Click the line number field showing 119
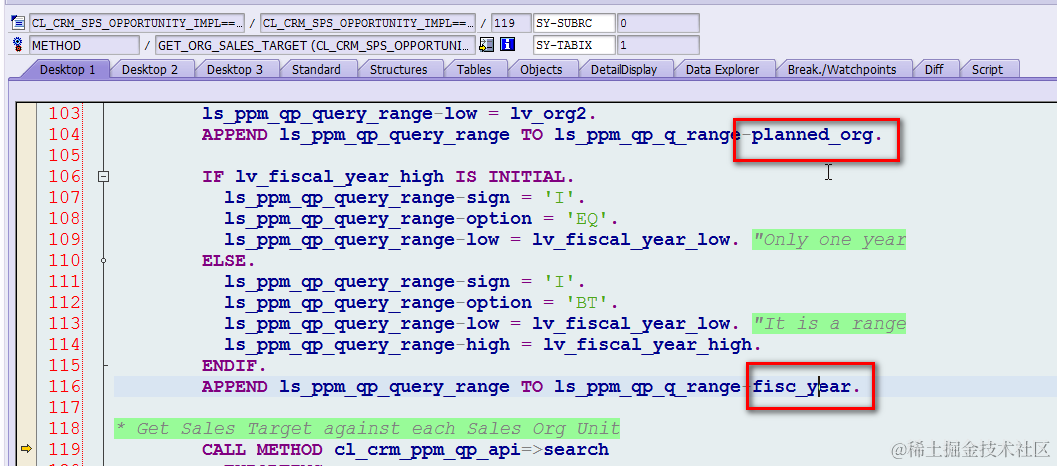Screen dimensions: 1057x466 pyautogui.click(x=511, y=23)
